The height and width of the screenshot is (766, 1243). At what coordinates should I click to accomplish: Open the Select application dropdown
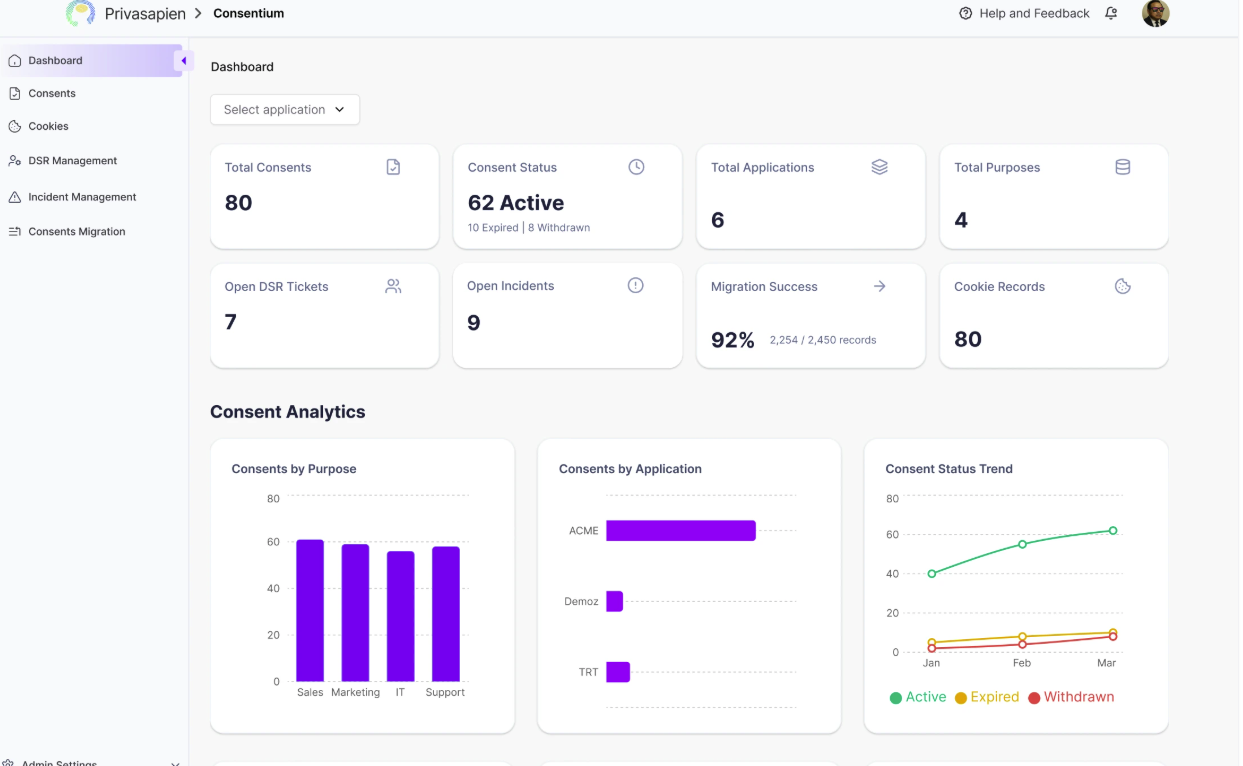(x=285, y=110)
